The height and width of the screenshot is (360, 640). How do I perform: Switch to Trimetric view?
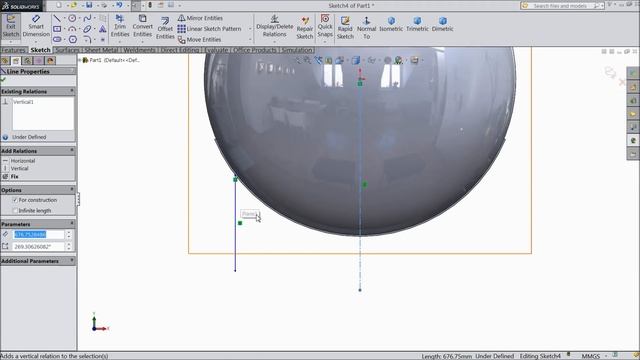417,24
